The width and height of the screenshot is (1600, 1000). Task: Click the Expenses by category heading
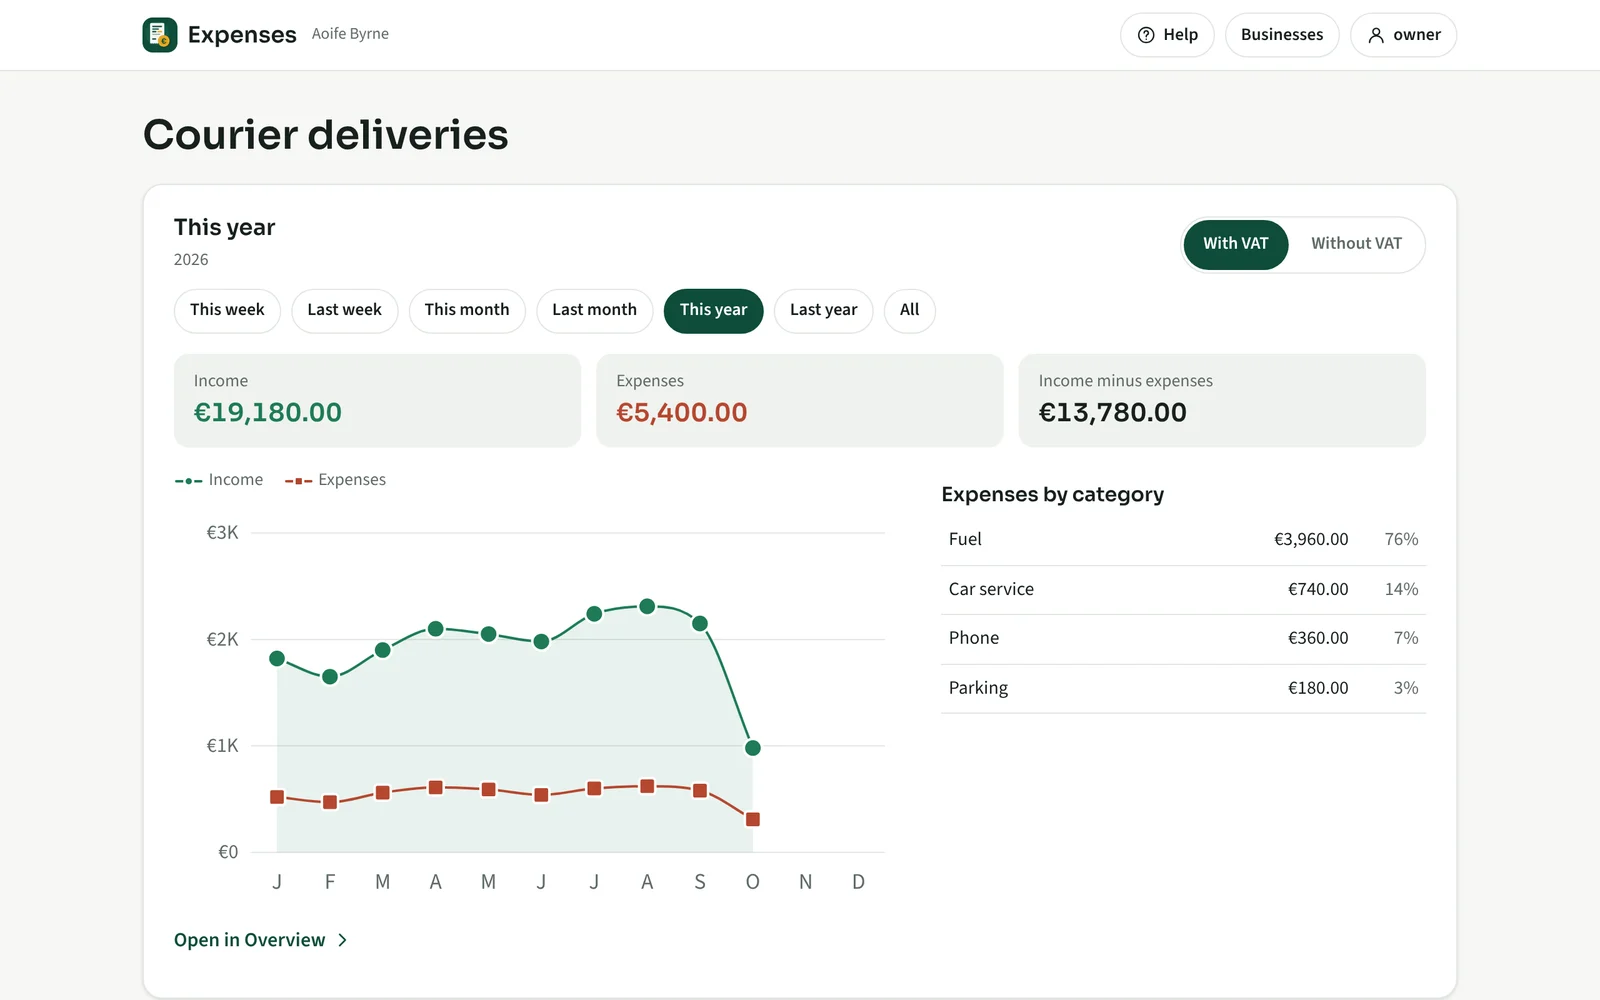click(x=1052, y=495)
